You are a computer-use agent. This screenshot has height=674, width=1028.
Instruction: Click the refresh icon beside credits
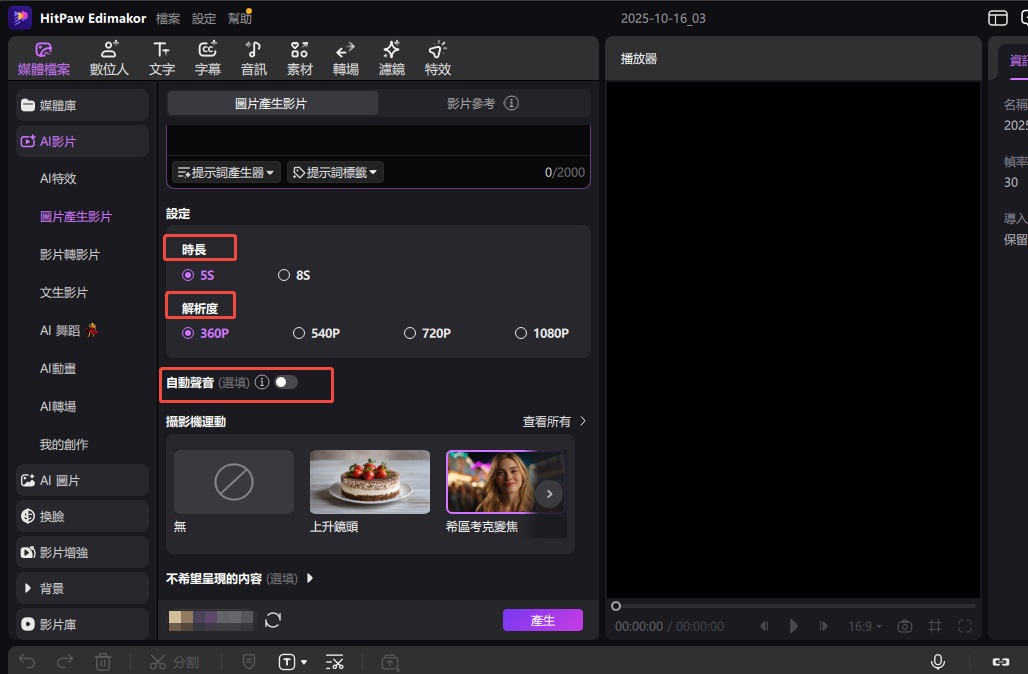click(273, 621)
